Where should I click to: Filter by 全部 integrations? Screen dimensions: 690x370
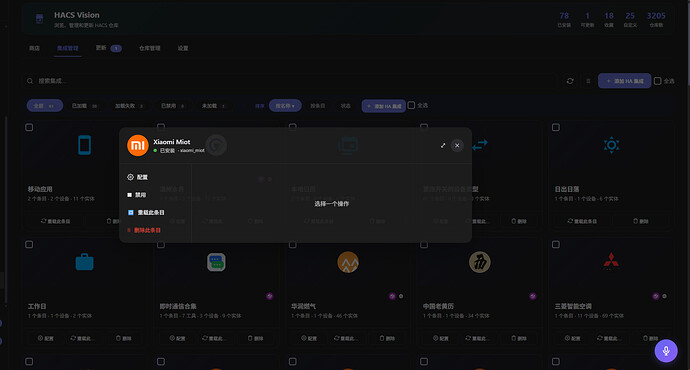coord(44,106)
